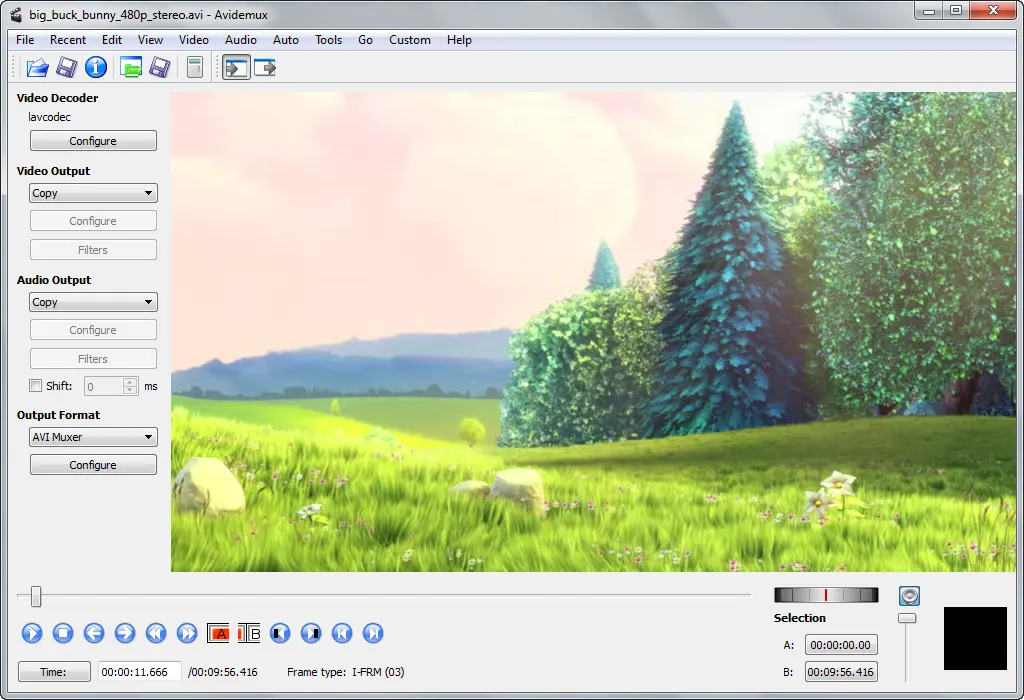Play the loaded video
1024x700 pixels.
pyautogui.click(x=31, y=633)
